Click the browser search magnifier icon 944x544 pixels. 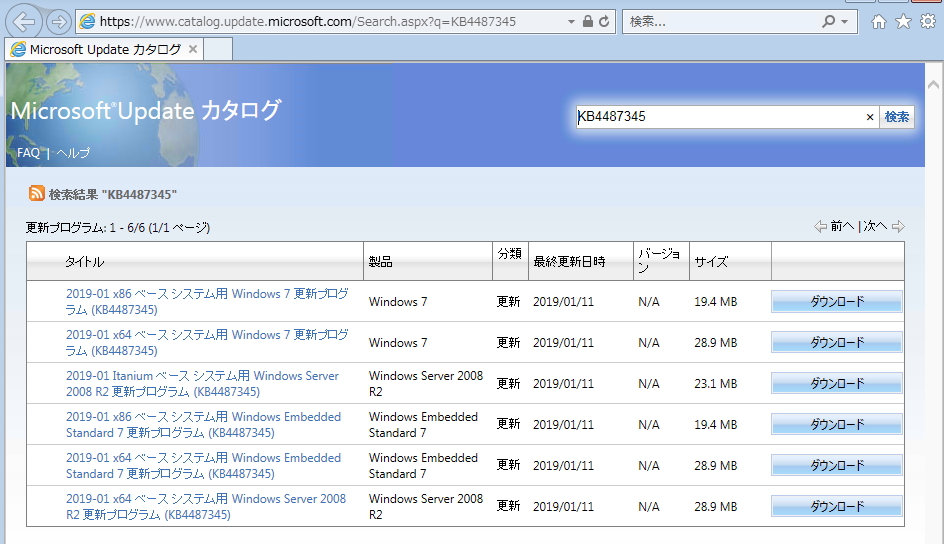pyautogui.click(x=828, y=22)
